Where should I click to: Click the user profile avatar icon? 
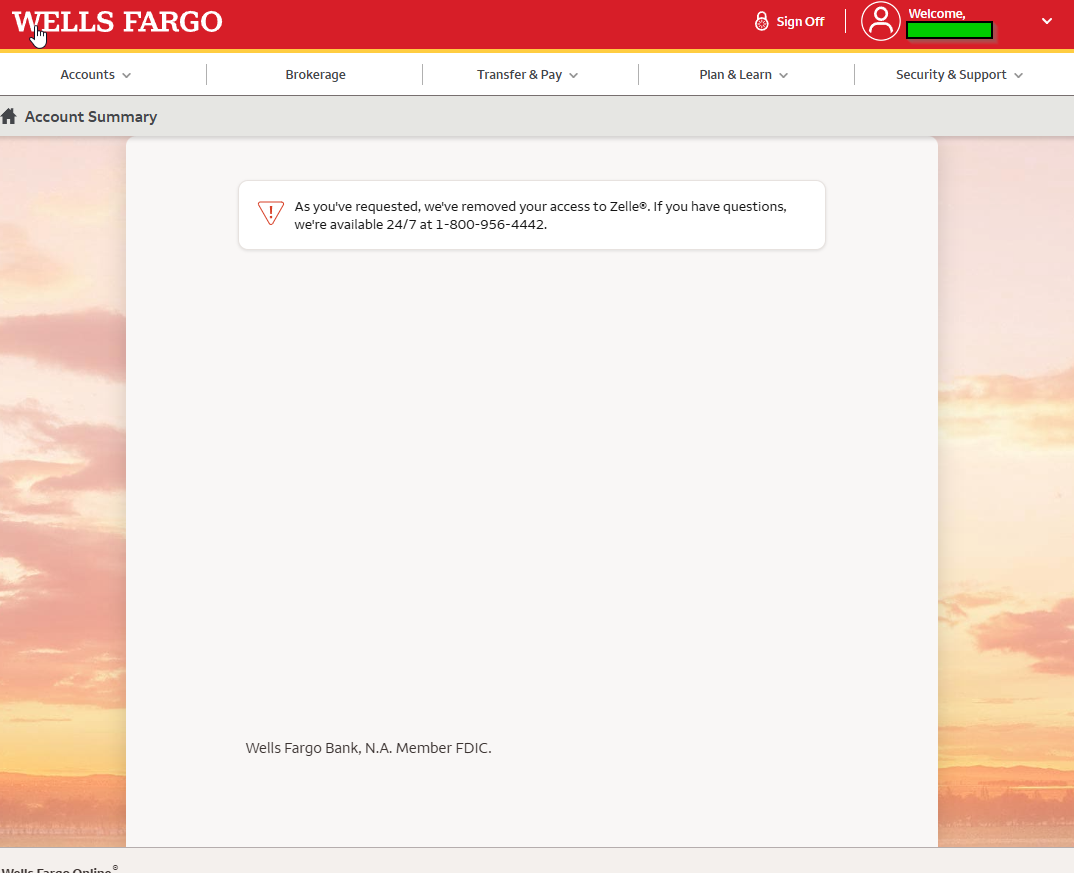pos(881,21)
